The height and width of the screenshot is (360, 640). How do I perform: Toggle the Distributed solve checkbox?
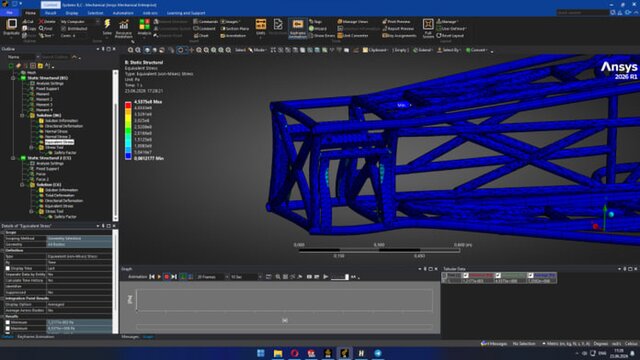[x=63, y=29]
